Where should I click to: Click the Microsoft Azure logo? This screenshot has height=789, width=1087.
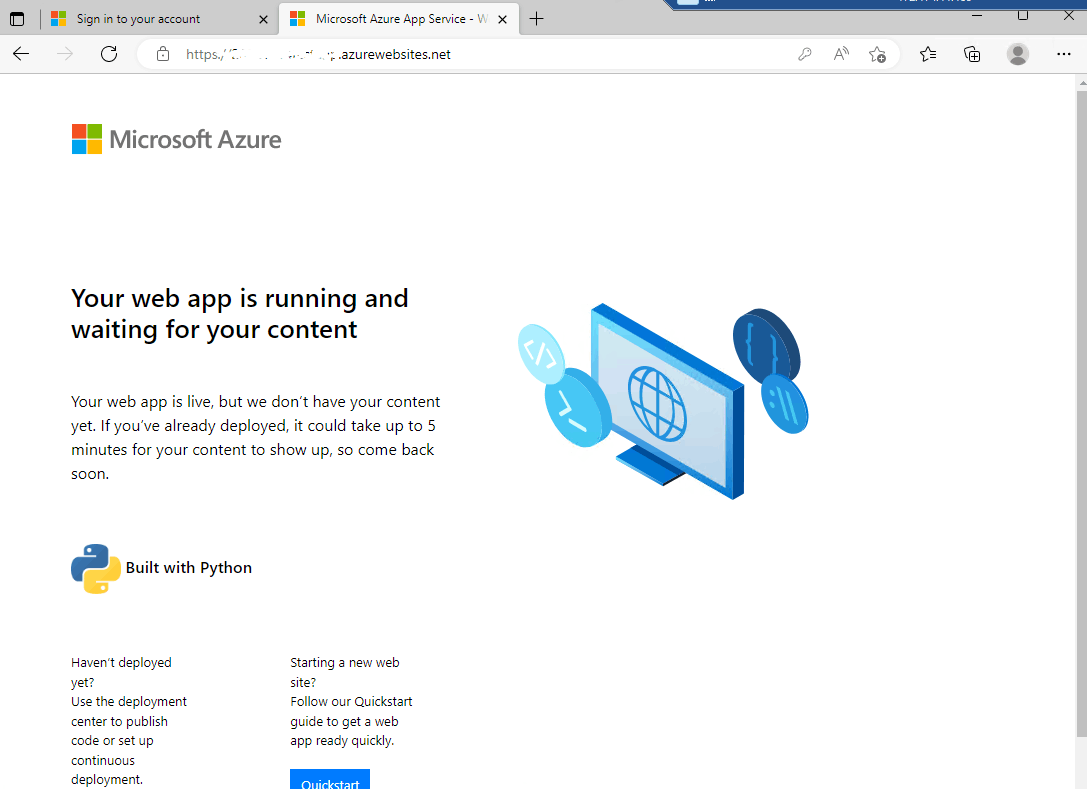(176, 139)
